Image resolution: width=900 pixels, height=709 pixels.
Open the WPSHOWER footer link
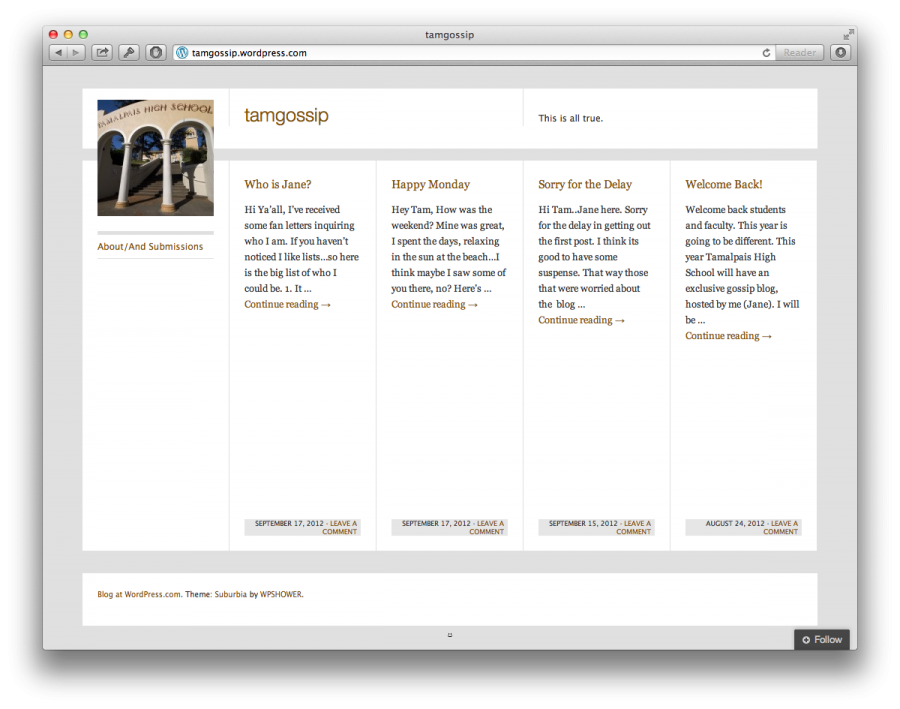pyautogui.click(x=281, y=594)
